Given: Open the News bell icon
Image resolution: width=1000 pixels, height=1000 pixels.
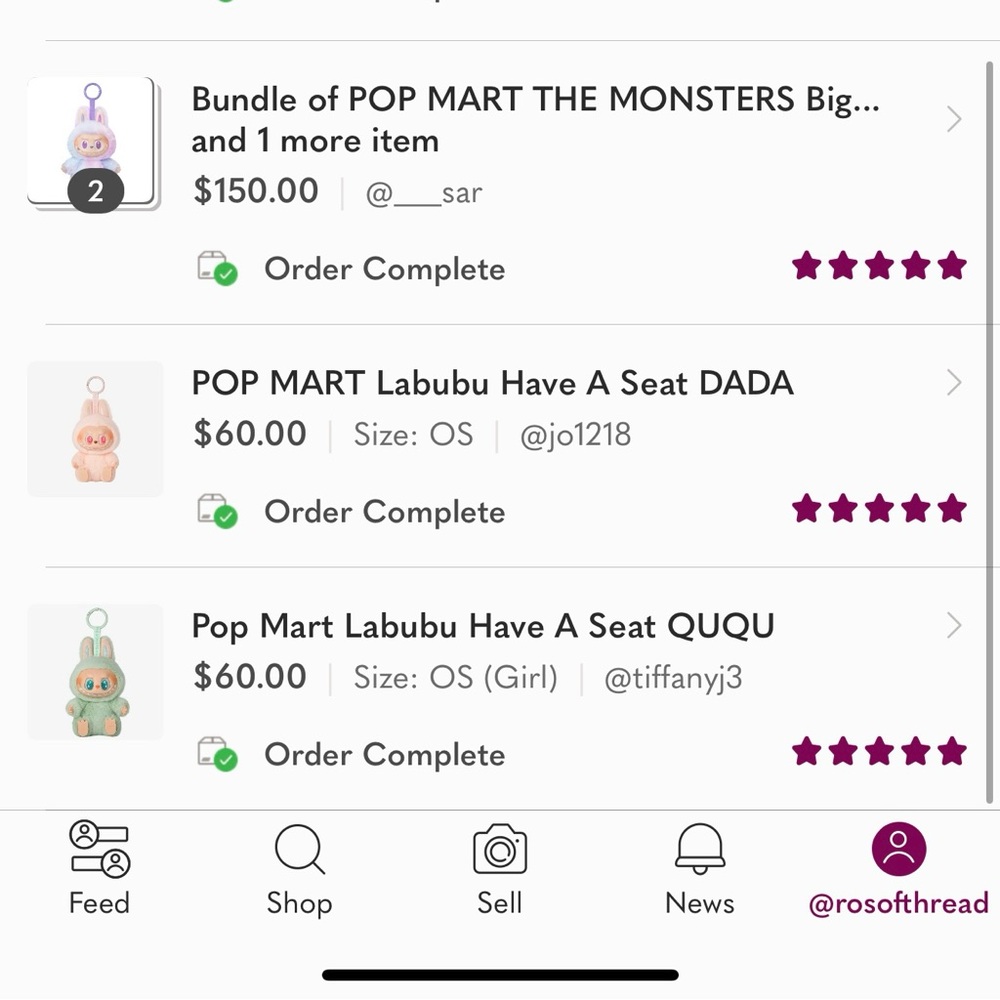Looking at the screenshot, I should click(699, 848).
